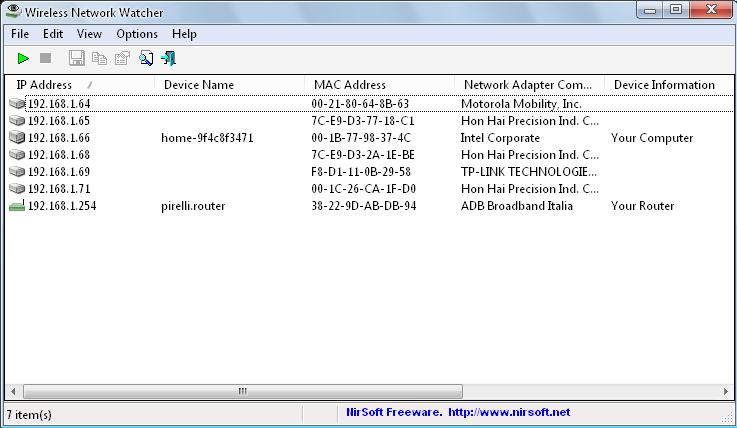
Task: Click MAC address 00-1C-26-CA-1F-D0
Action: 363,188
